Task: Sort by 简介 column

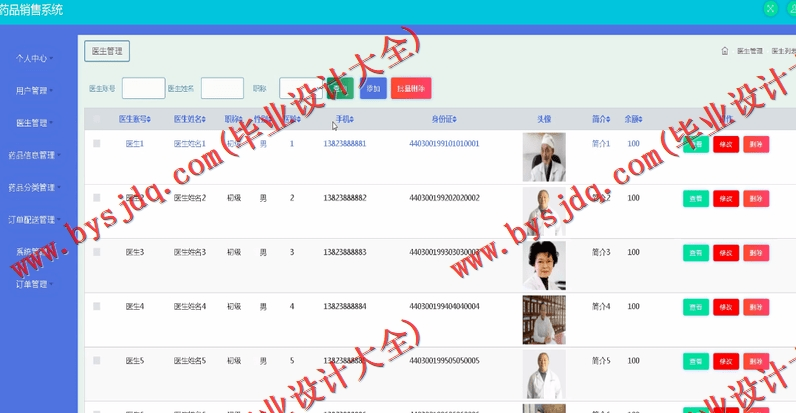Action: pyautogui.click(x=601, y=119)
